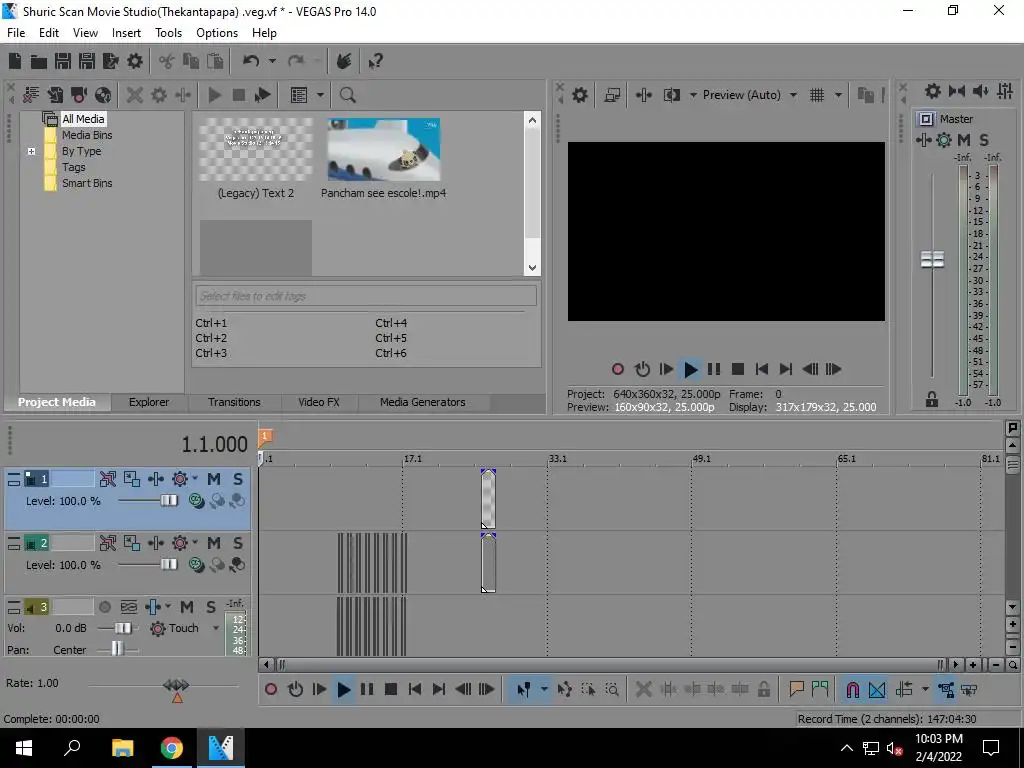Arm track 3 for recording
The height and width of the screenshot is (768, 1024).
pos(104,607)
